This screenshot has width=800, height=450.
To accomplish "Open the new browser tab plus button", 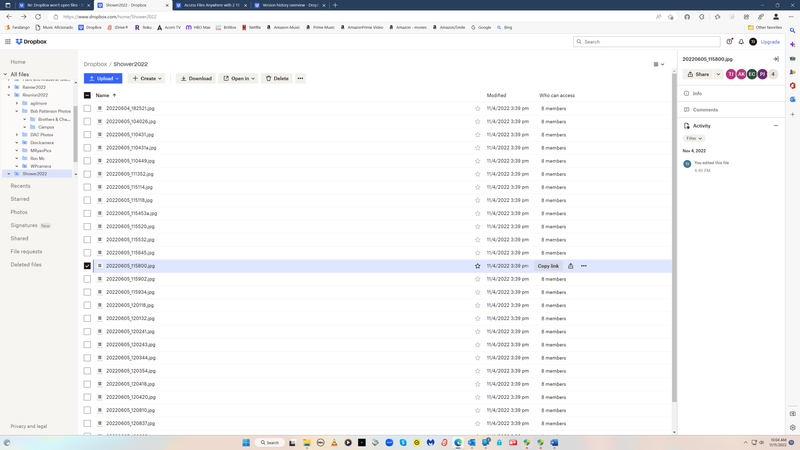I will pyautogui.click(x=335, y=5).
